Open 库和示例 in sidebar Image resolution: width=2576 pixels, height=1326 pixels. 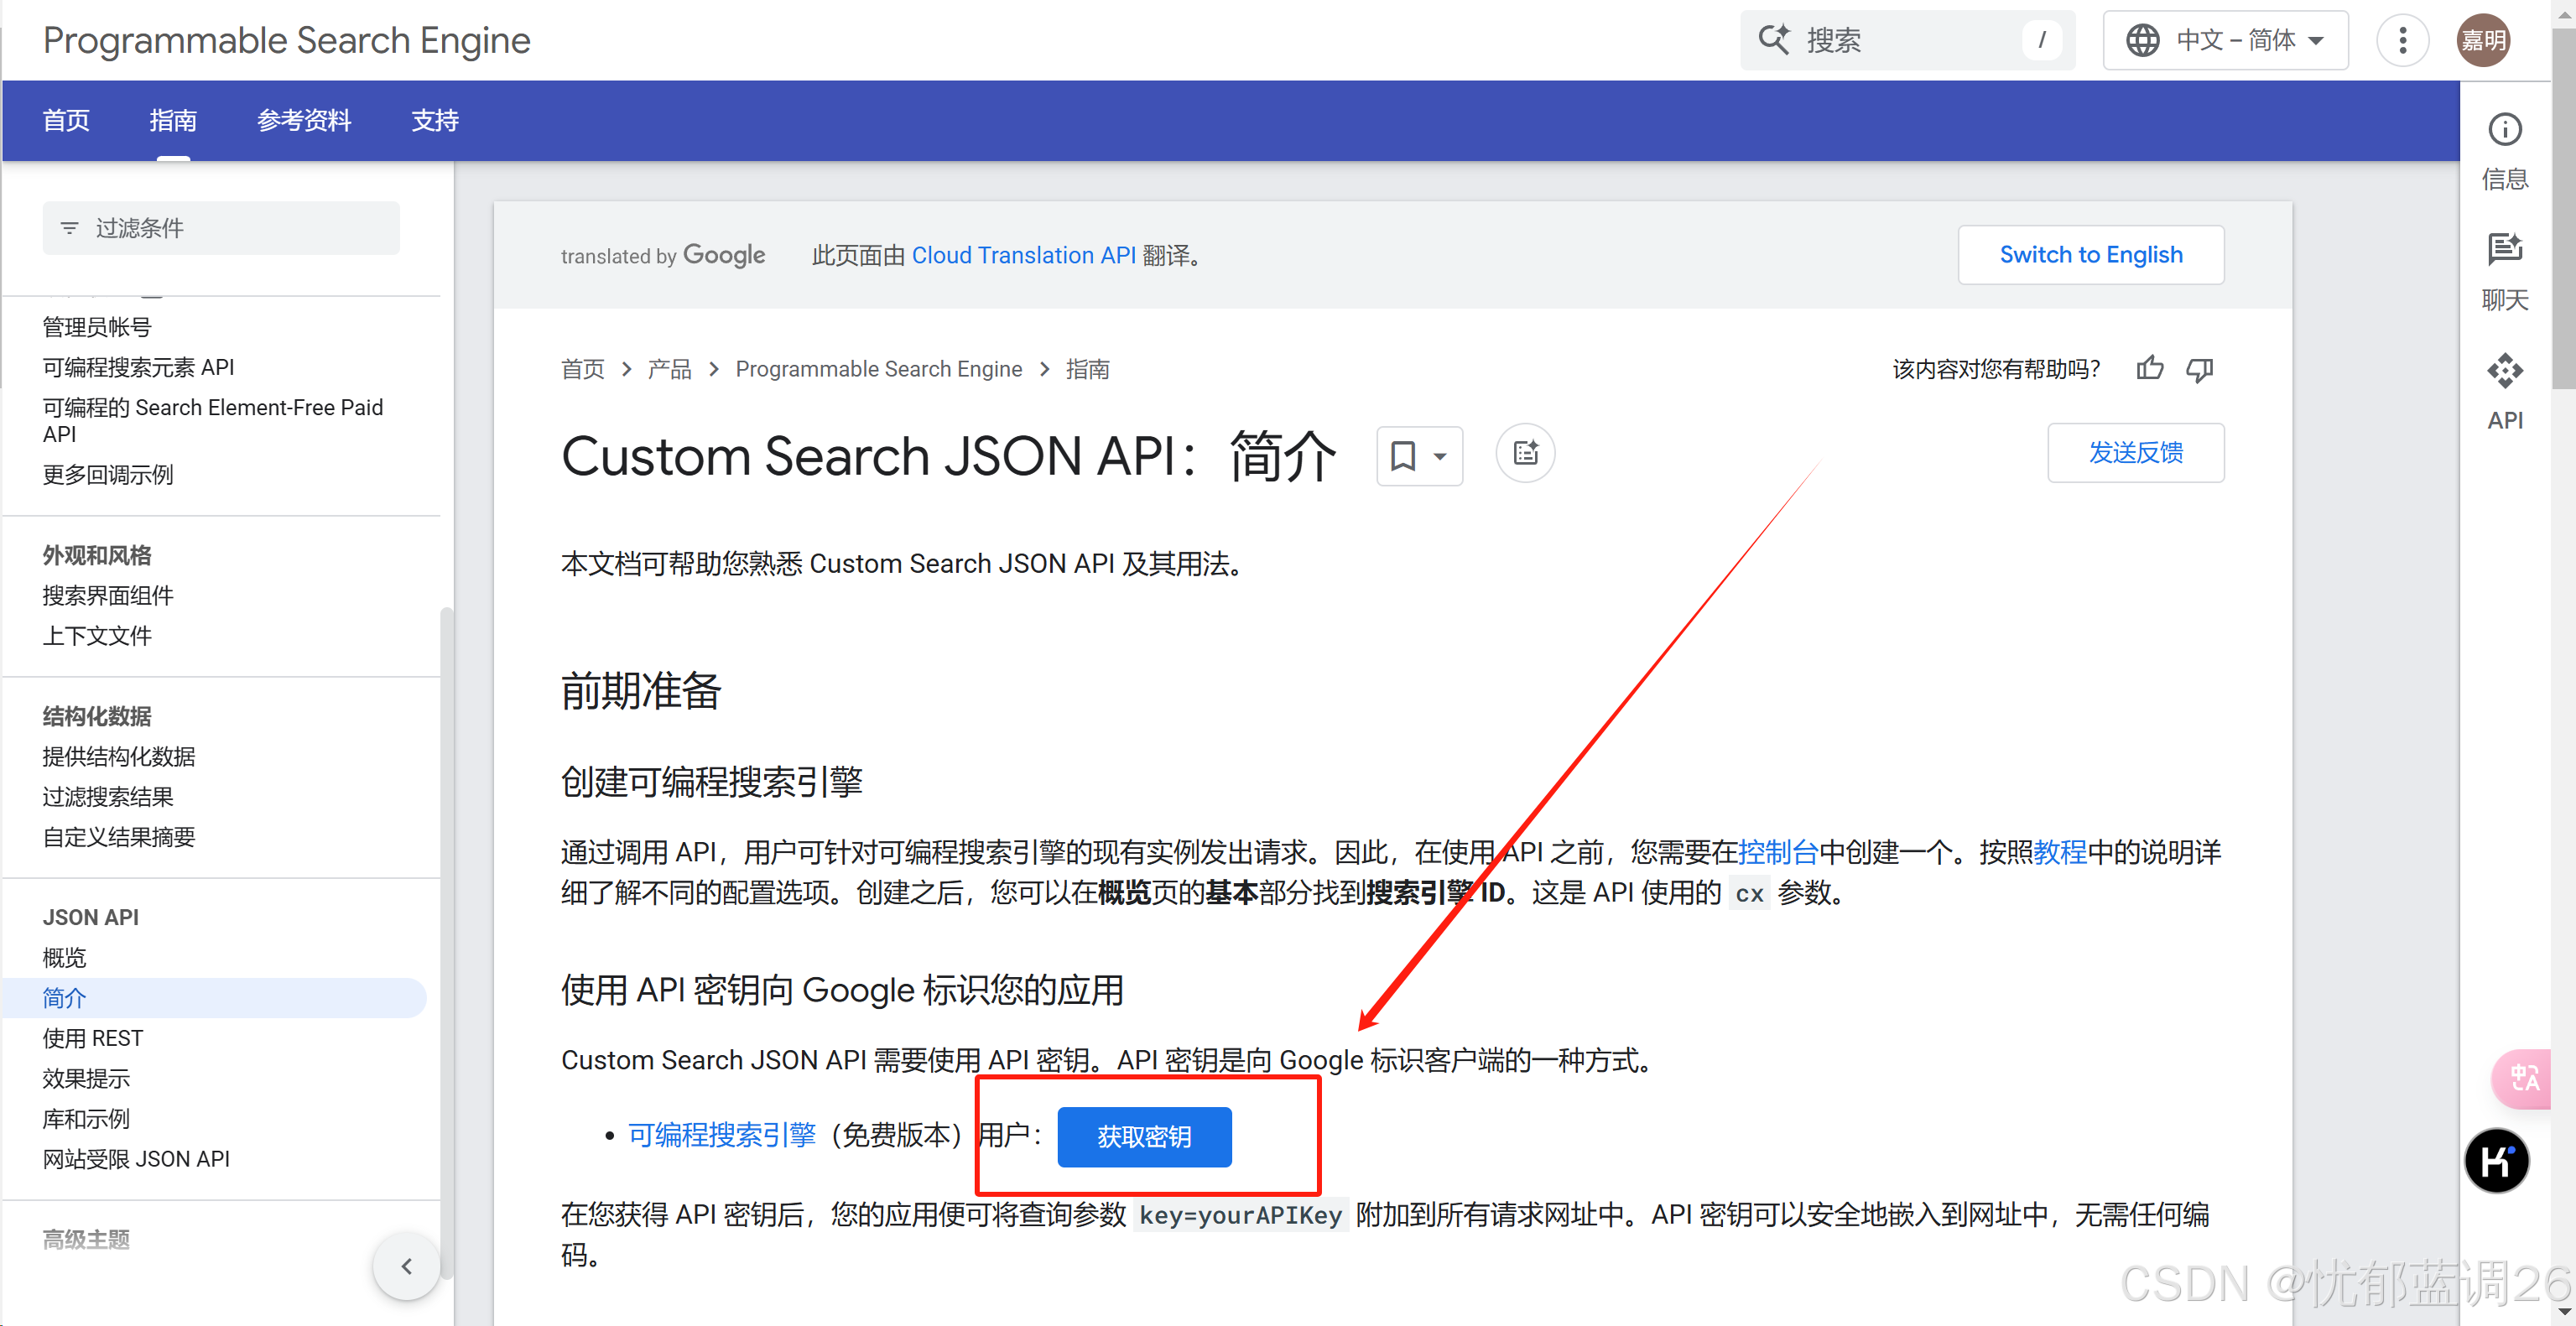click(86, 1118)
